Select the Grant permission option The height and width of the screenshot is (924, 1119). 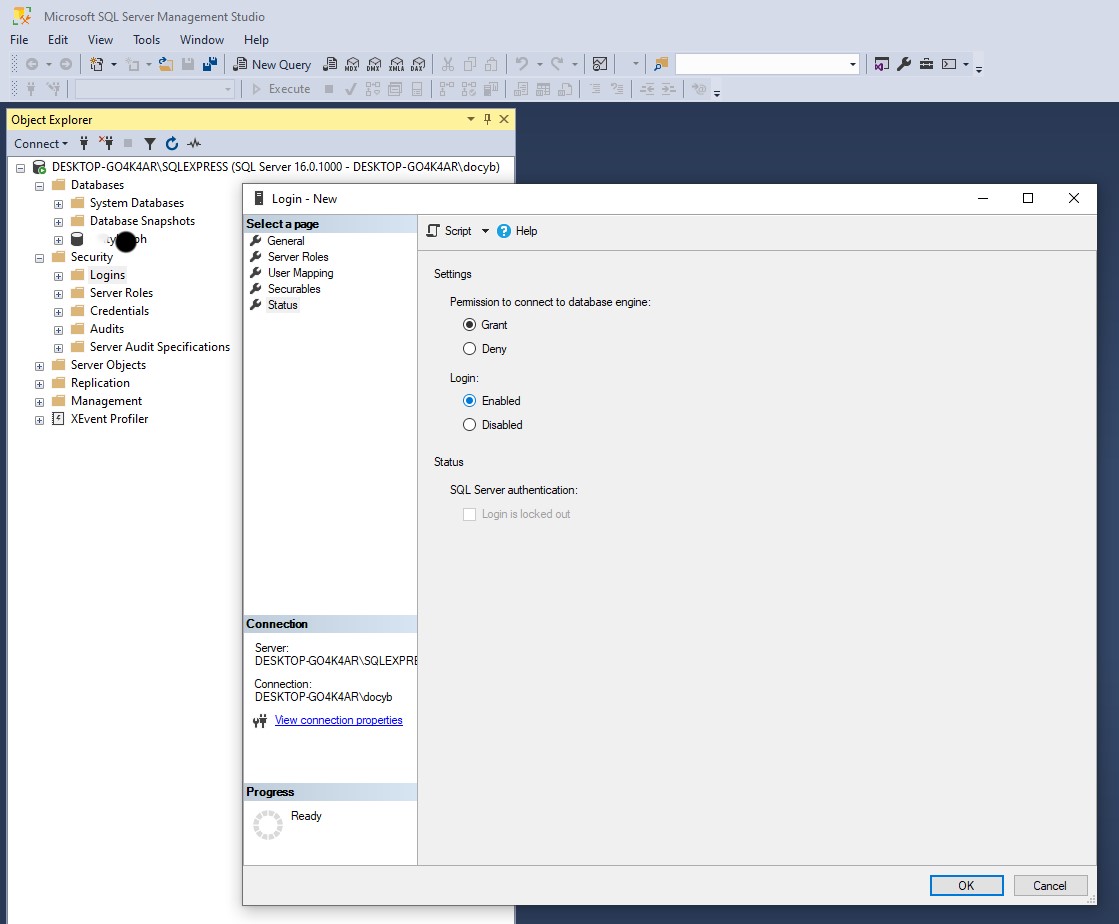[470, 324]
